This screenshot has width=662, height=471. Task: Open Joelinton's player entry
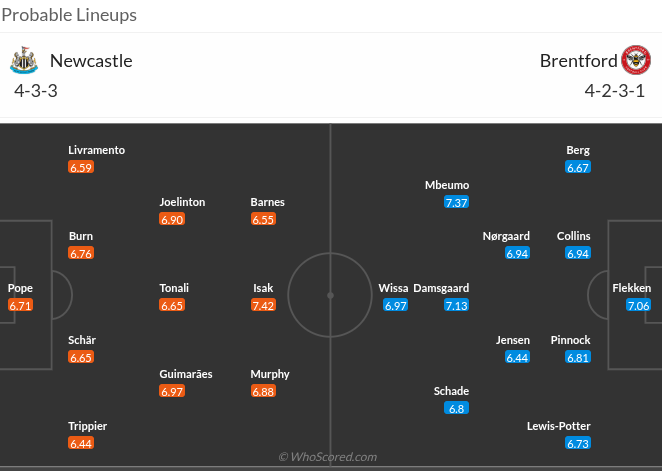pos(182,202)
